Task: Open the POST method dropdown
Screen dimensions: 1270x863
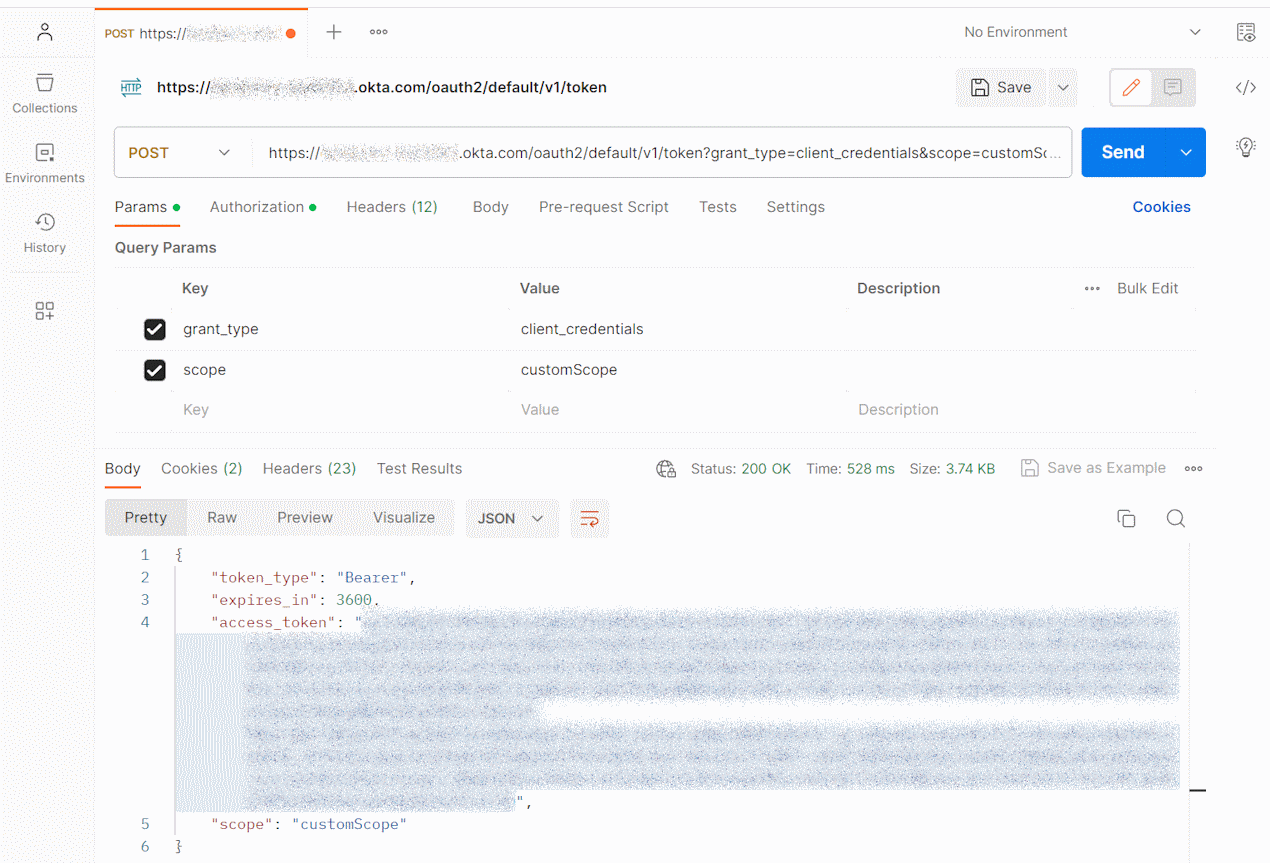Action: tap(180, 152)
